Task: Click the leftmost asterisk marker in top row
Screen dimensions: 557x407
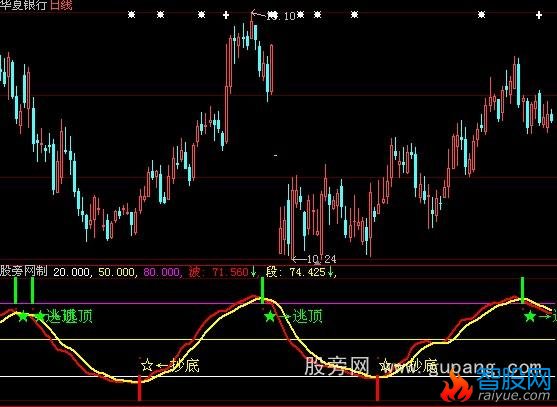Action: [x=131, y=15]
